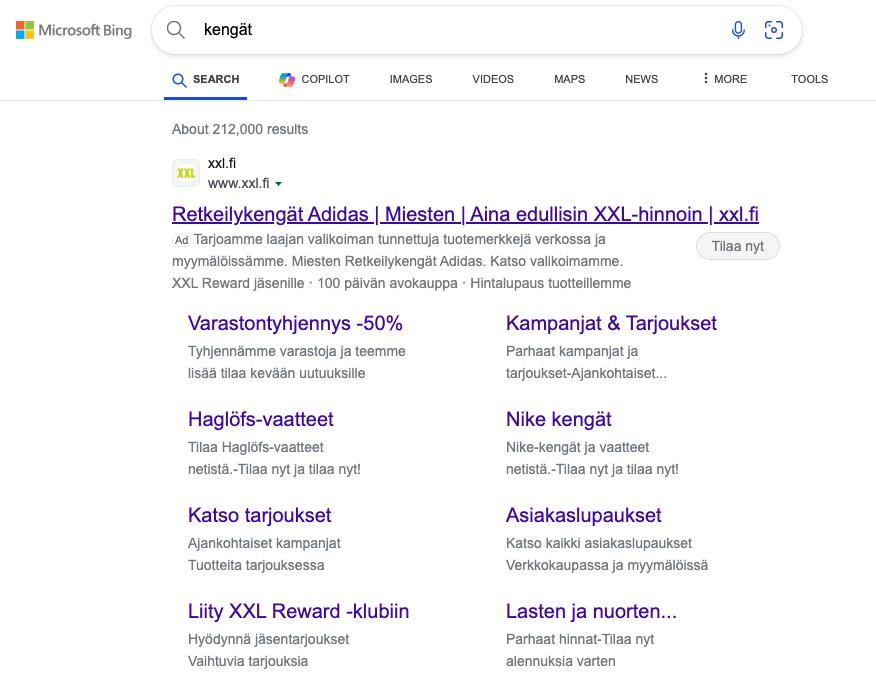Click the Hyödynnä jäsentarjoukset text
Screen dimensions: 876x695
click(x=268, y=640)
